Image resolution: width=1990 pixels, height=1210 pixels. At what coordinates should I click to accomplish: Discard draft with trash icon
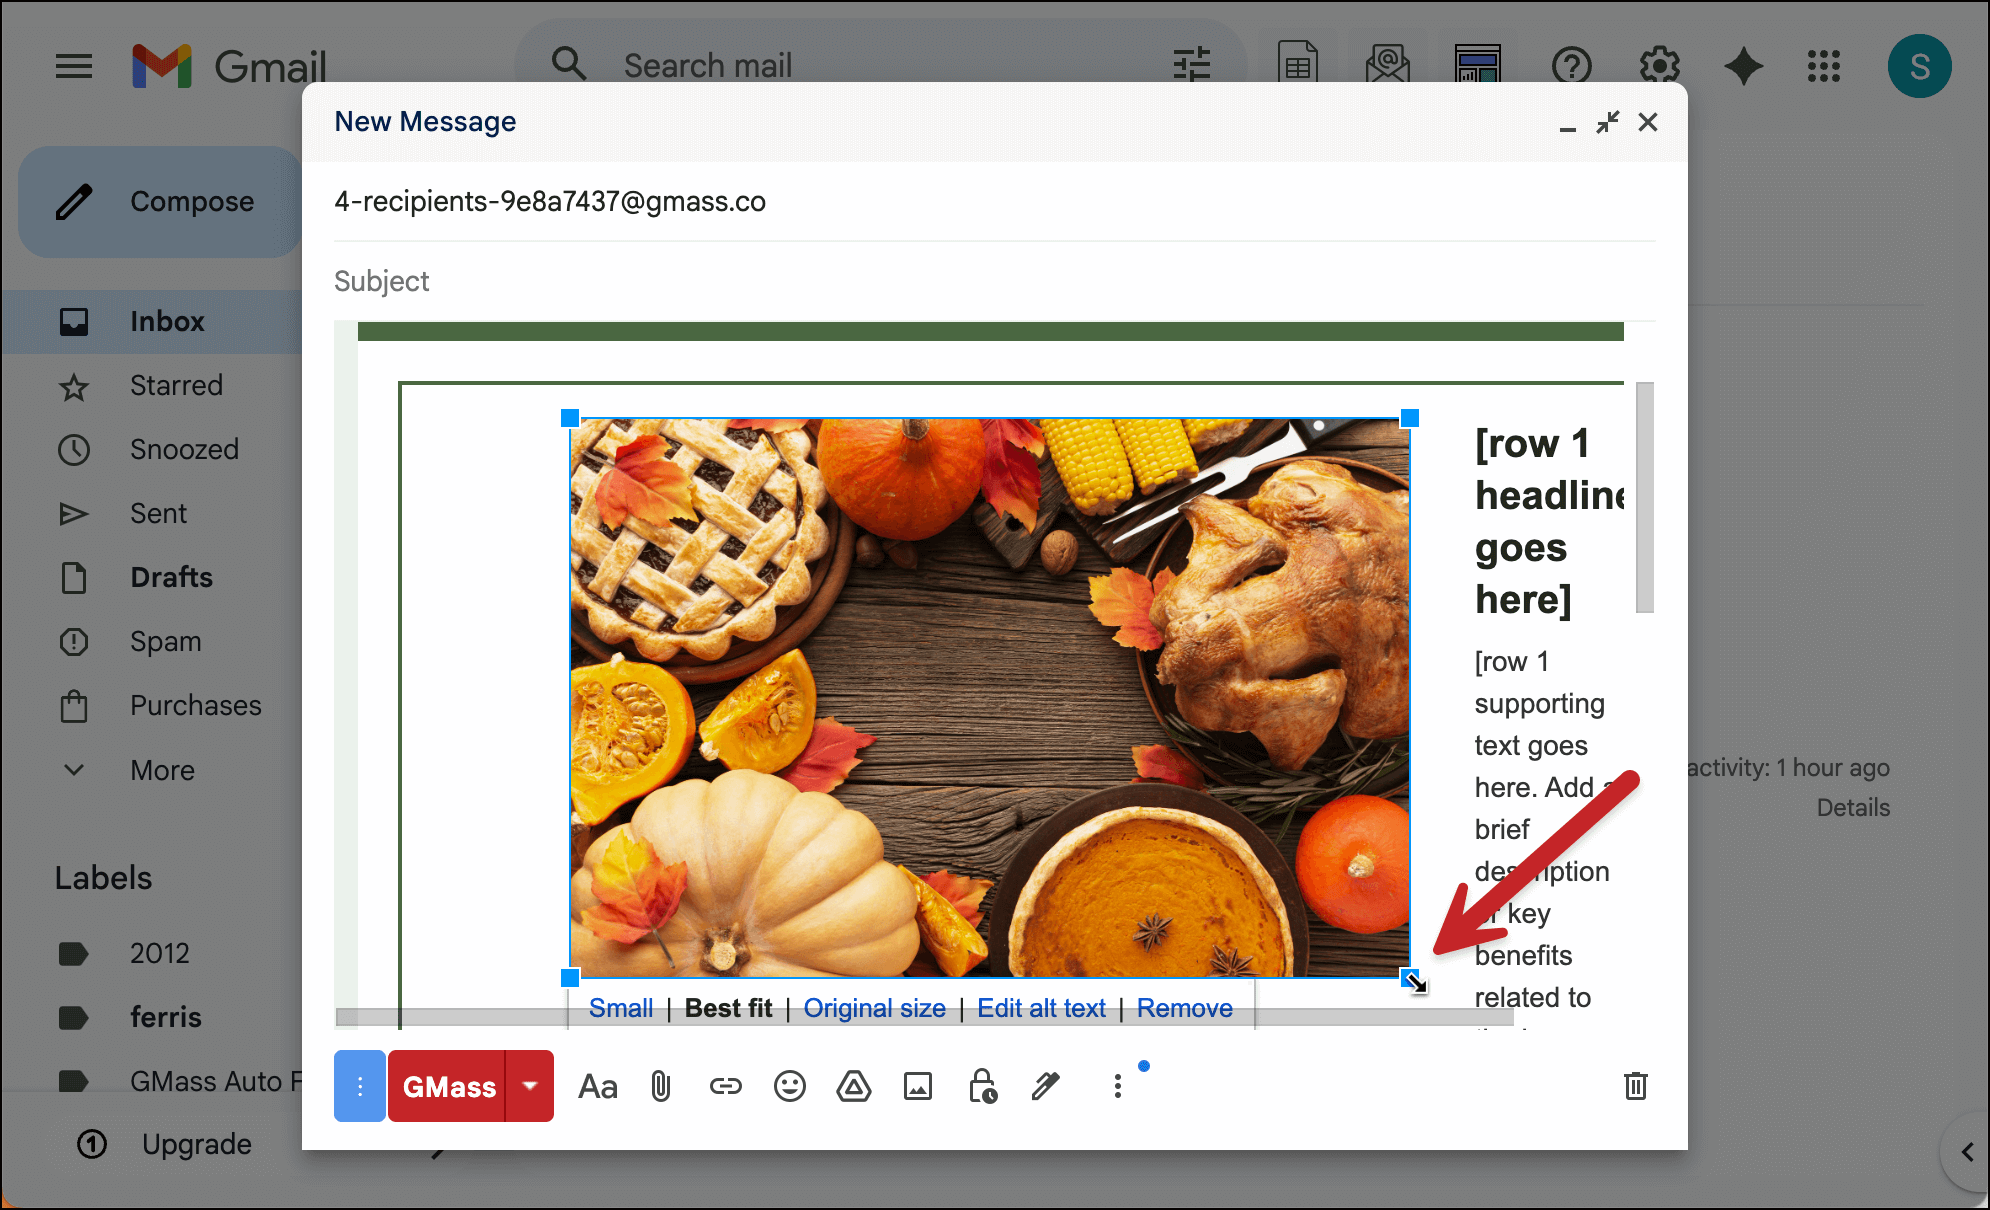(x=1635, y=1086)
